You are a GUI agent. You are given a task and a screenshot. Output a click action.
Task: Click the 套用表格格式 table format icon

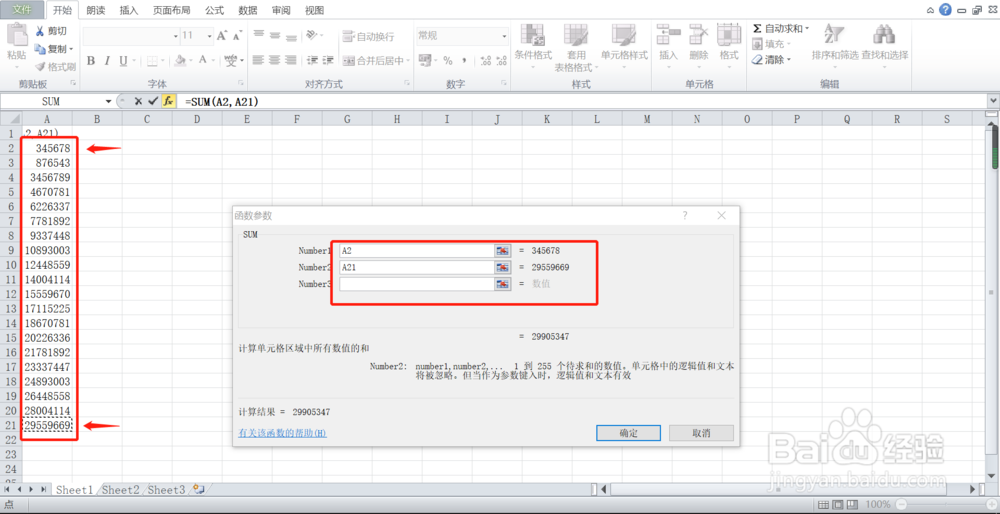pos(575,35)
